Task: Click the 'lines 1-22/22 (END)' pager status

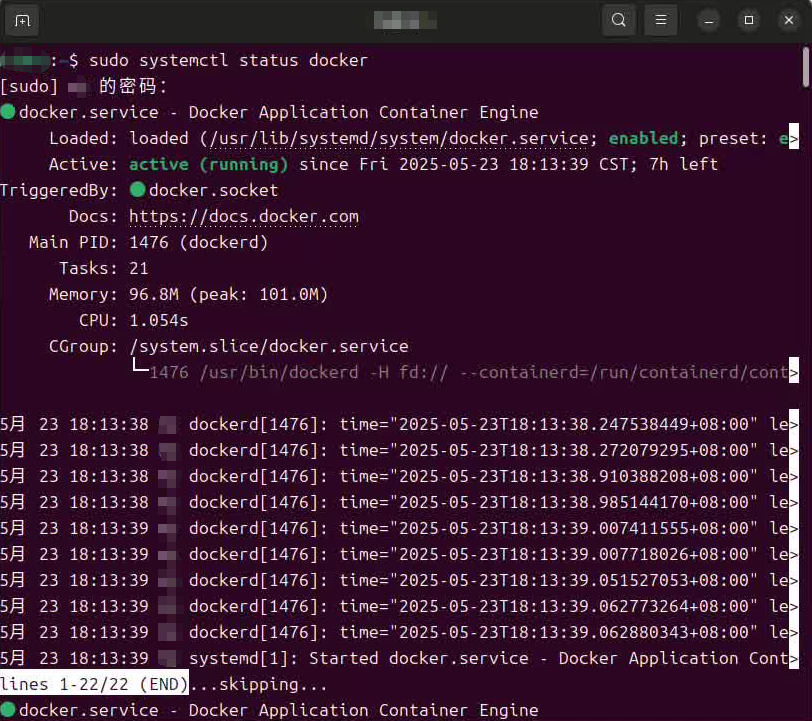Action: click(x=94, y=684)
